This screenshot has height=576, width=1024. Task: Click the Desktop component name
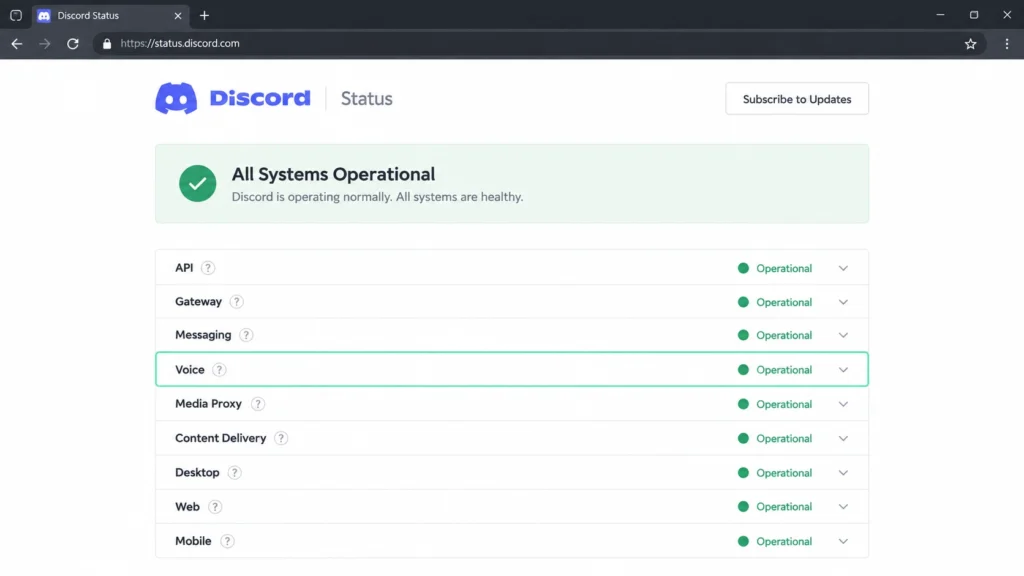click(197, 472)
